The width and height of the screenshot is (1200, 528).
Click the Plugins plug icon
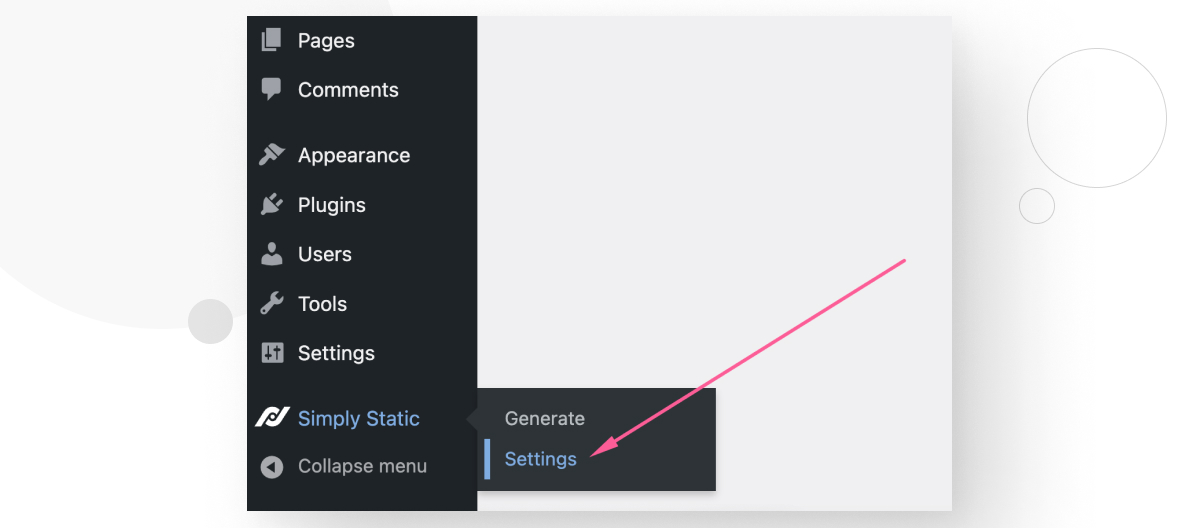coord(271,204)
